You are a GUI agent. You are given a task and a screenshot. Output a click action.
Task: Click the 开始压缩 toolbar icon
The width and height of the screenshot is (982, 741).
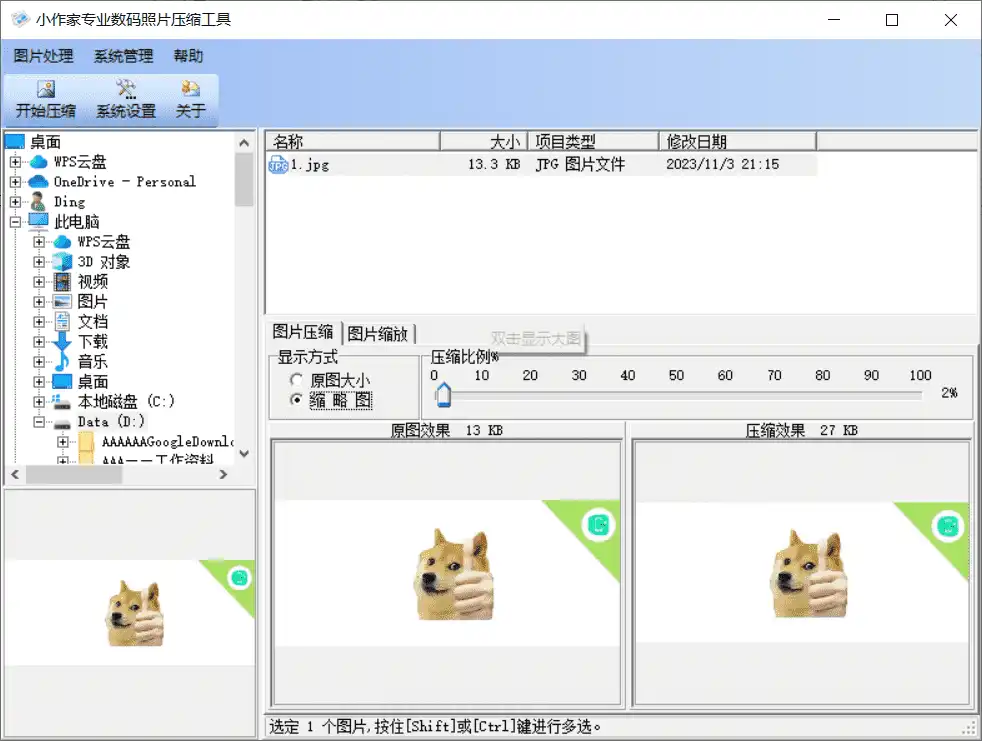46,89
